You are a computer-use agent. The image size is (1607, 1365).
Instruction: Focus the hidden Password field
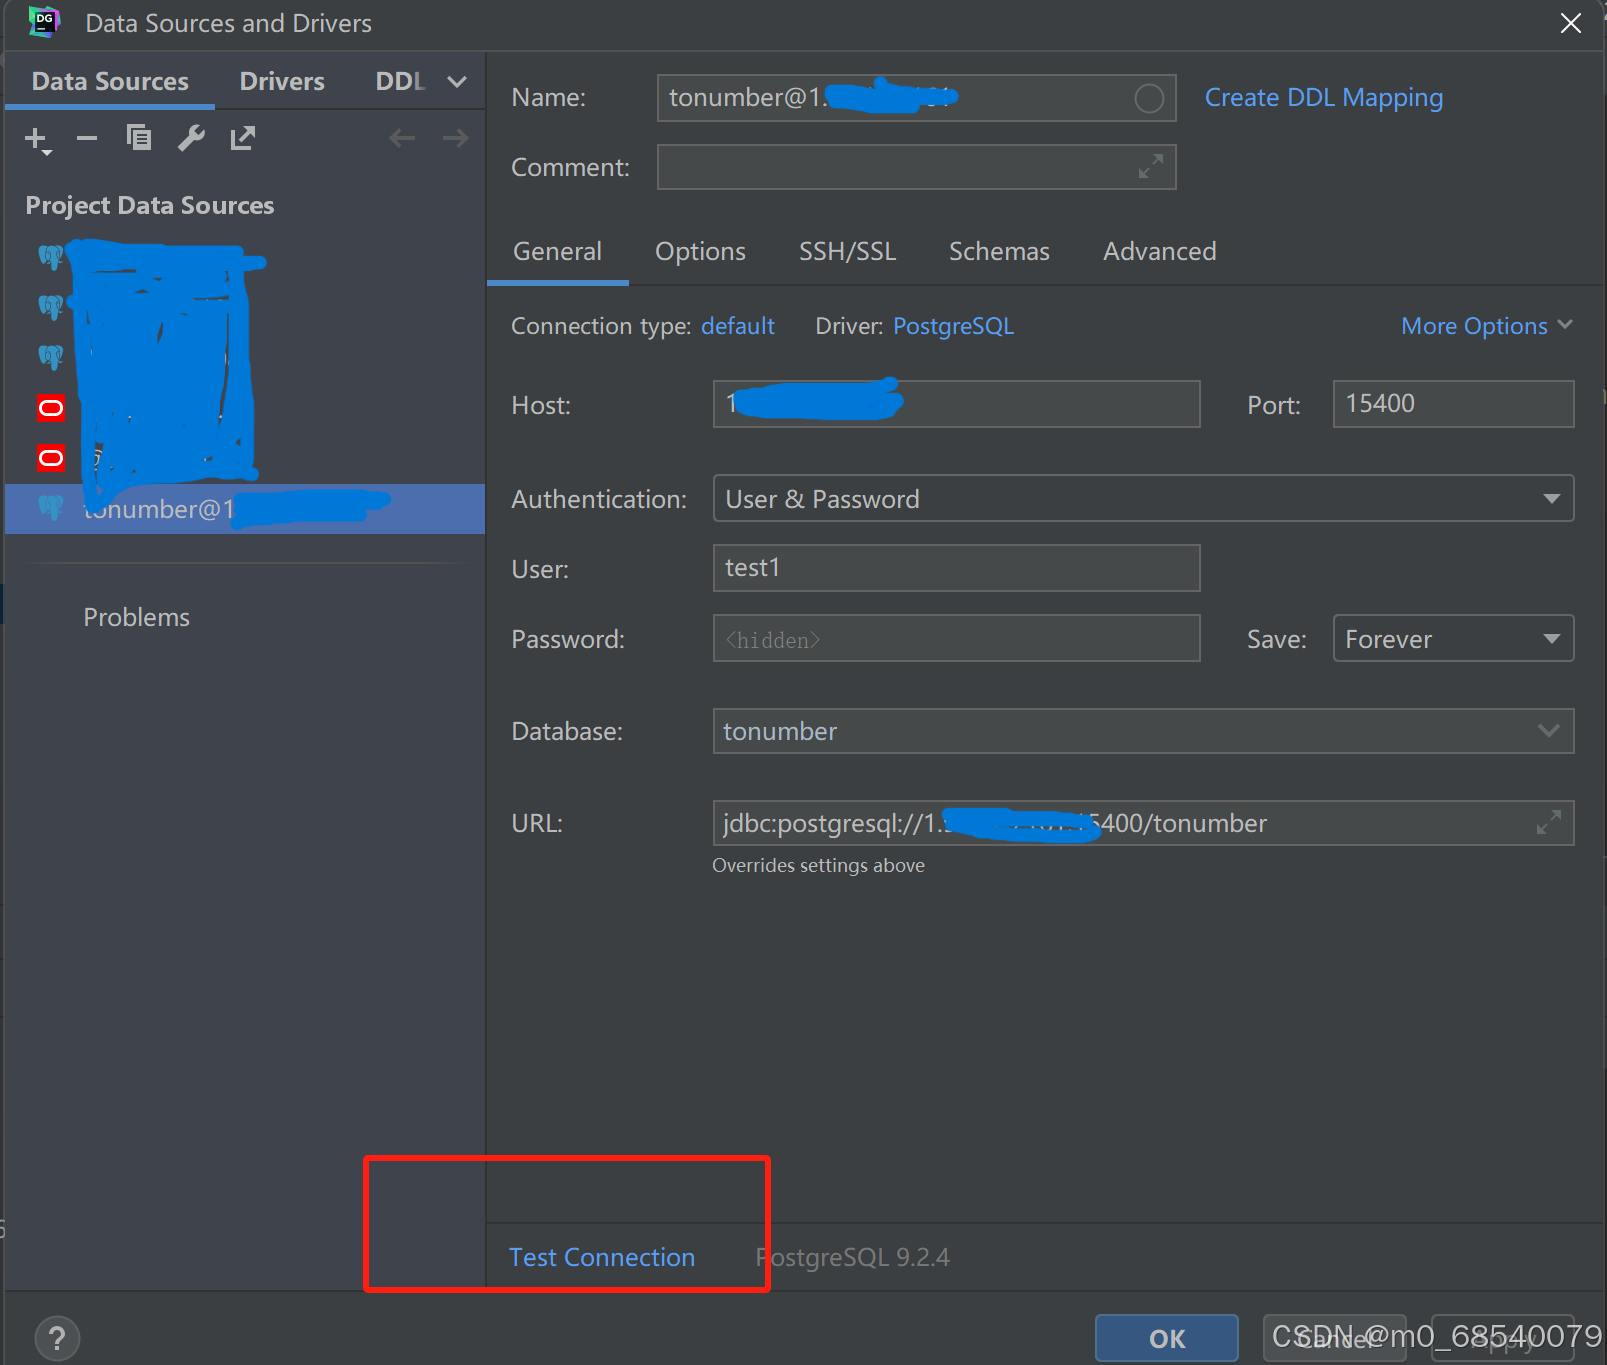956,638
